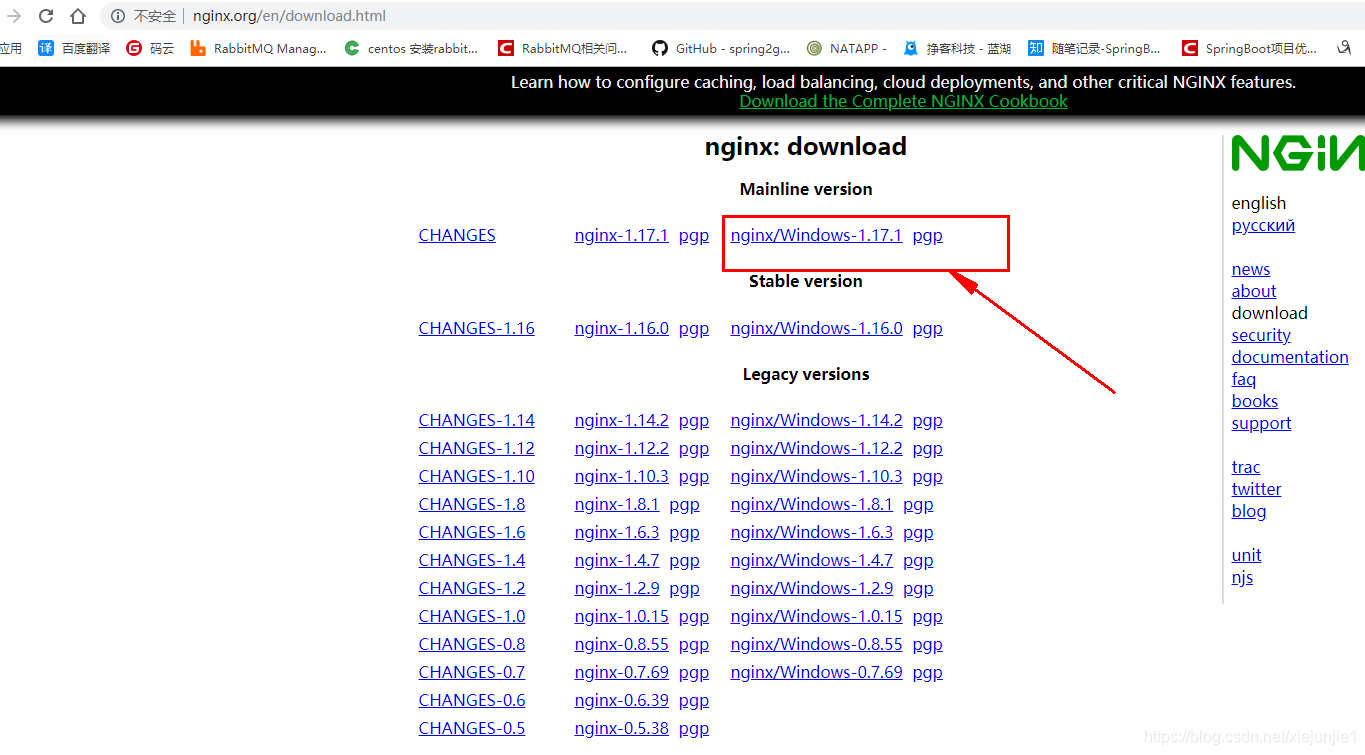Open SpringBoot项目优... bookmark

(1250, 48)
